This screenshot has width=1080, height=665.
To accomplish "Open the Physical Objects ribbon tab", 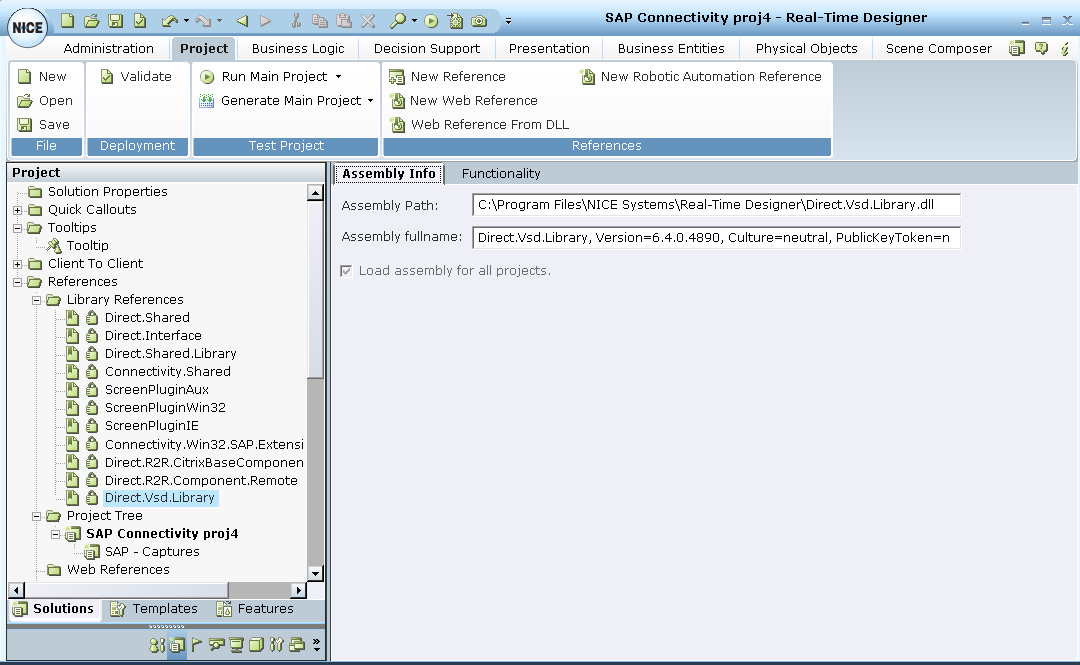I will pyautogui.click(x=806, y=48).
